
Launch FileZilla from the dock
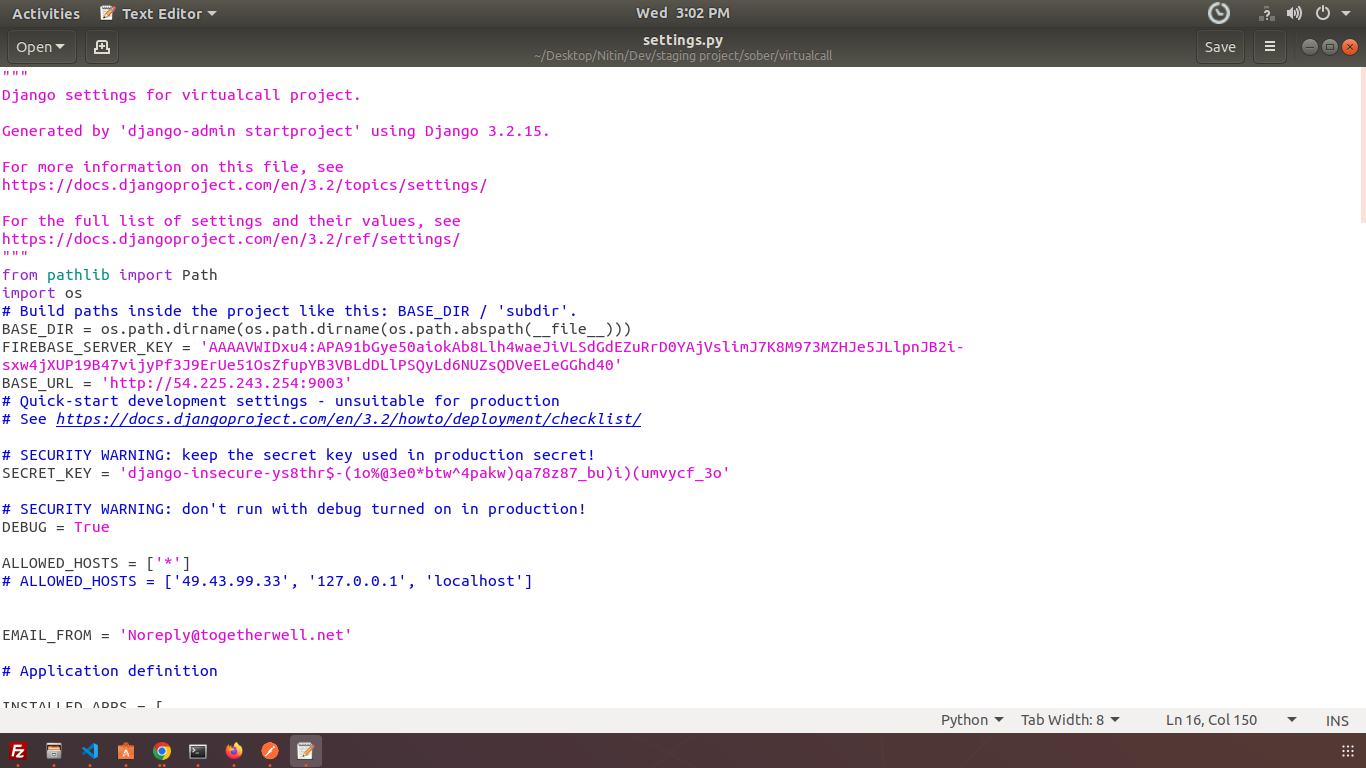click(x=18, y=751)
